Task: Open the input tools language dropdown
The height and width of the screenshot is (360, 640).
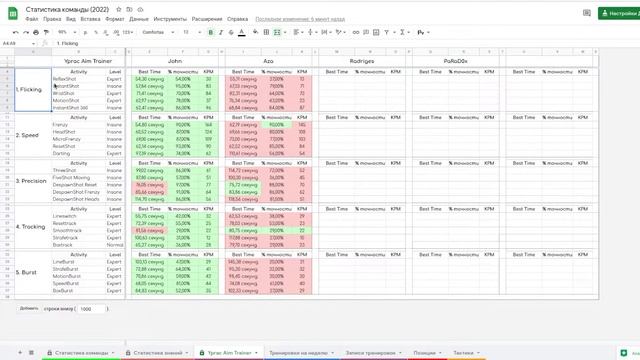Action: tap(423, 32)
